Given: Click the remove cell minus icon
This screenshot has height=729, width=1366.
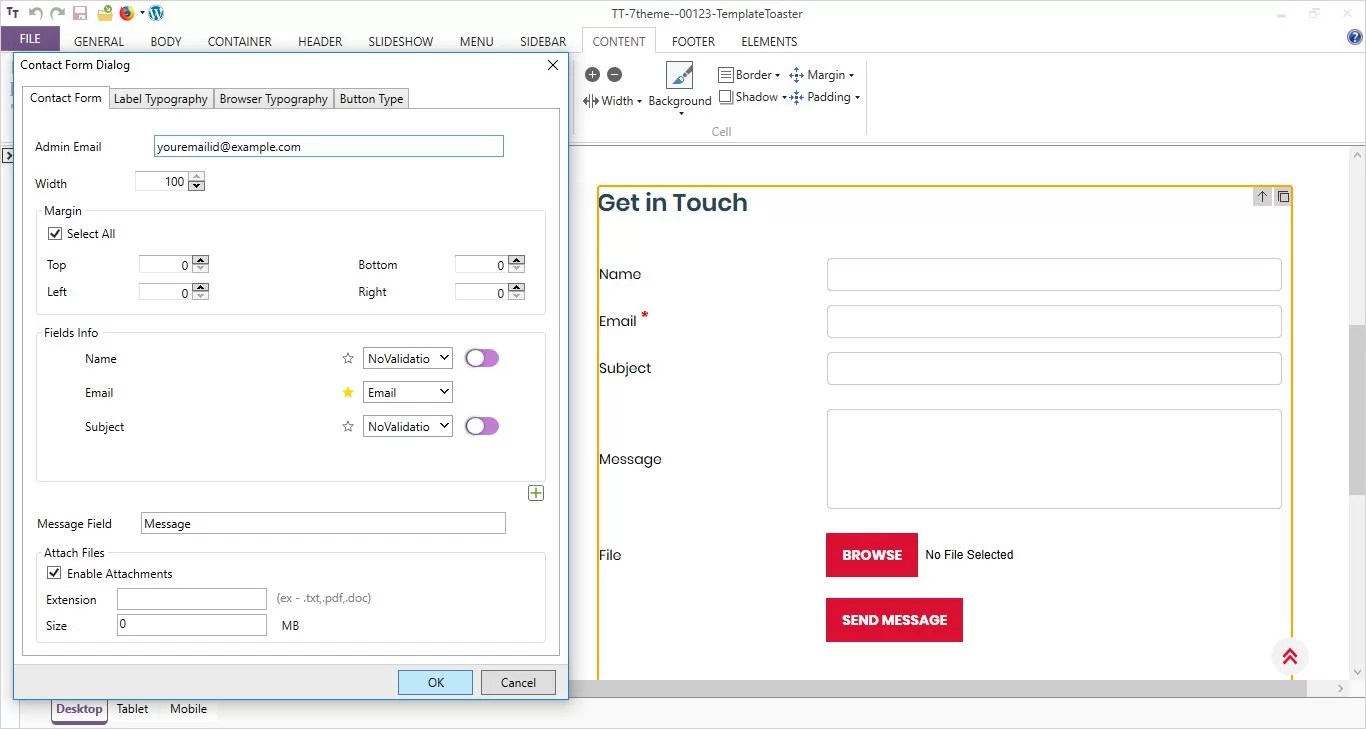Looking at the screenshot, I should coord(614,74).
